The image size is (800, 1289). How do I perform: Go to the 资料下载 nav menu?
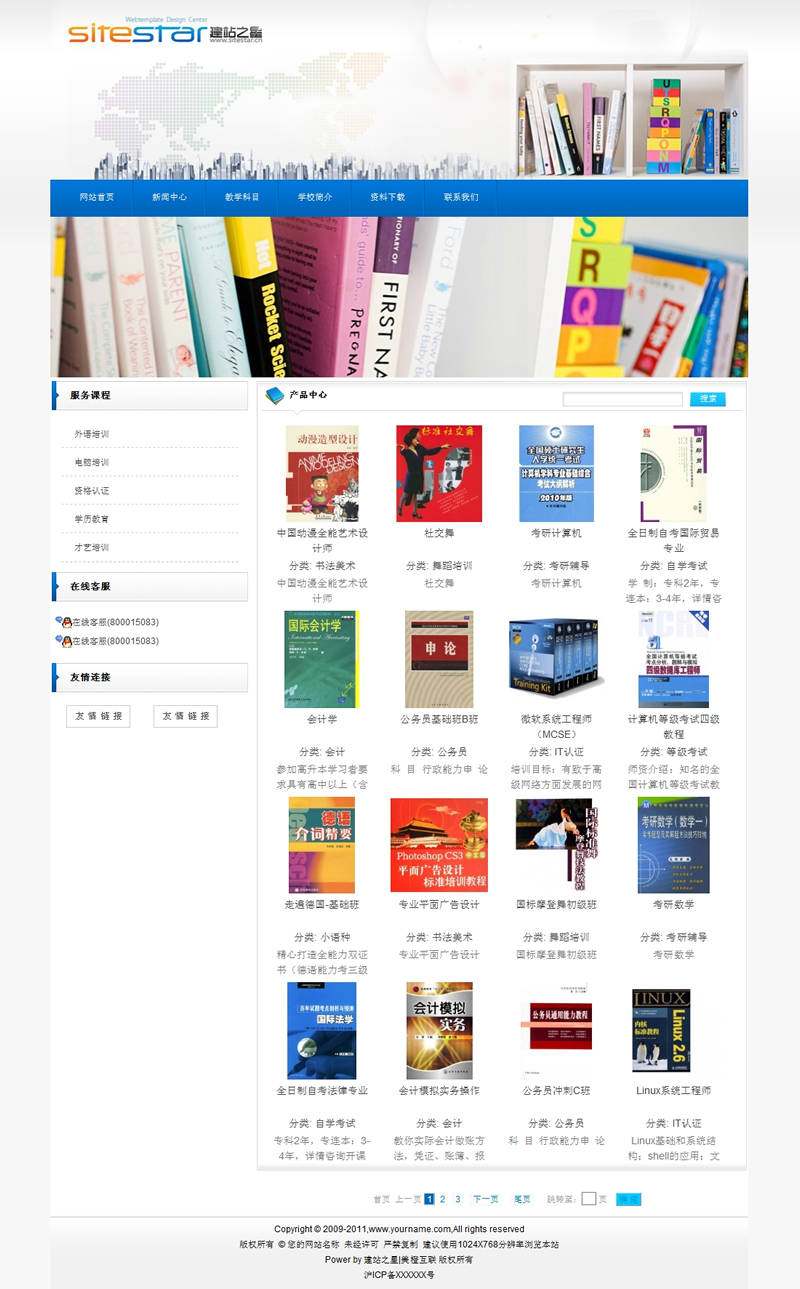click(387, 197)
